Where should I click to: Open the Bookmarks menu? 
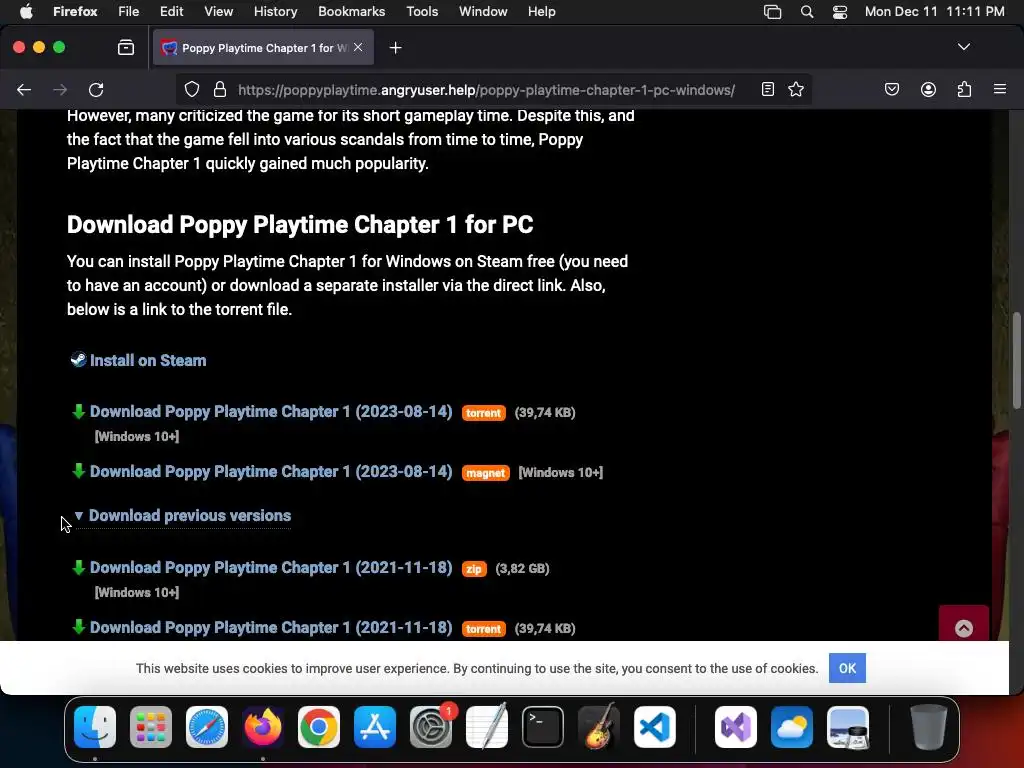click(x=351, y=12)
